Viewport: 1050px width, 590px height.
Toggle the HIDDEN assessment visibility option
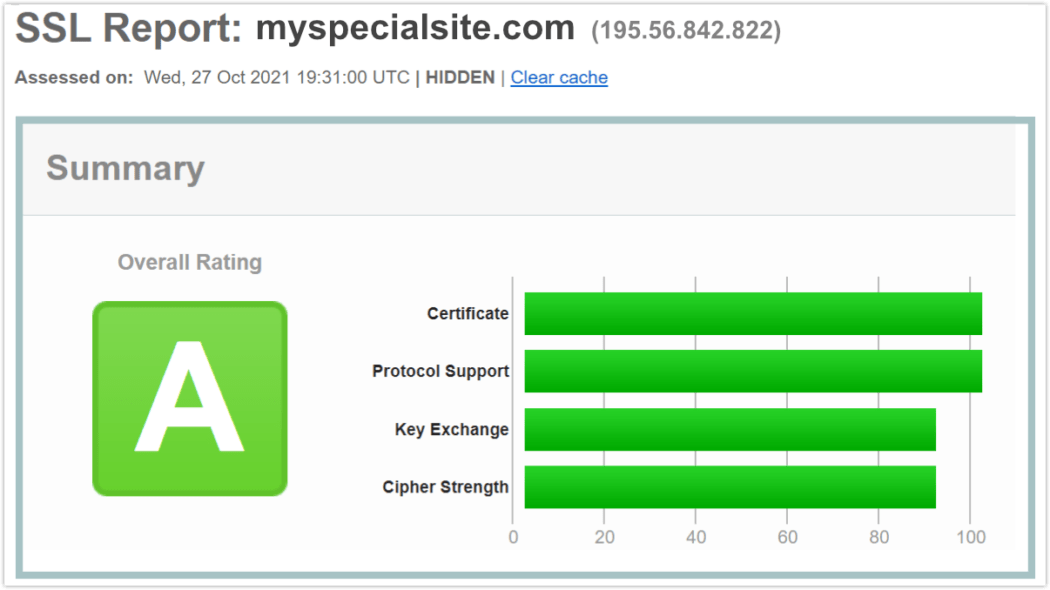point(459,77)
